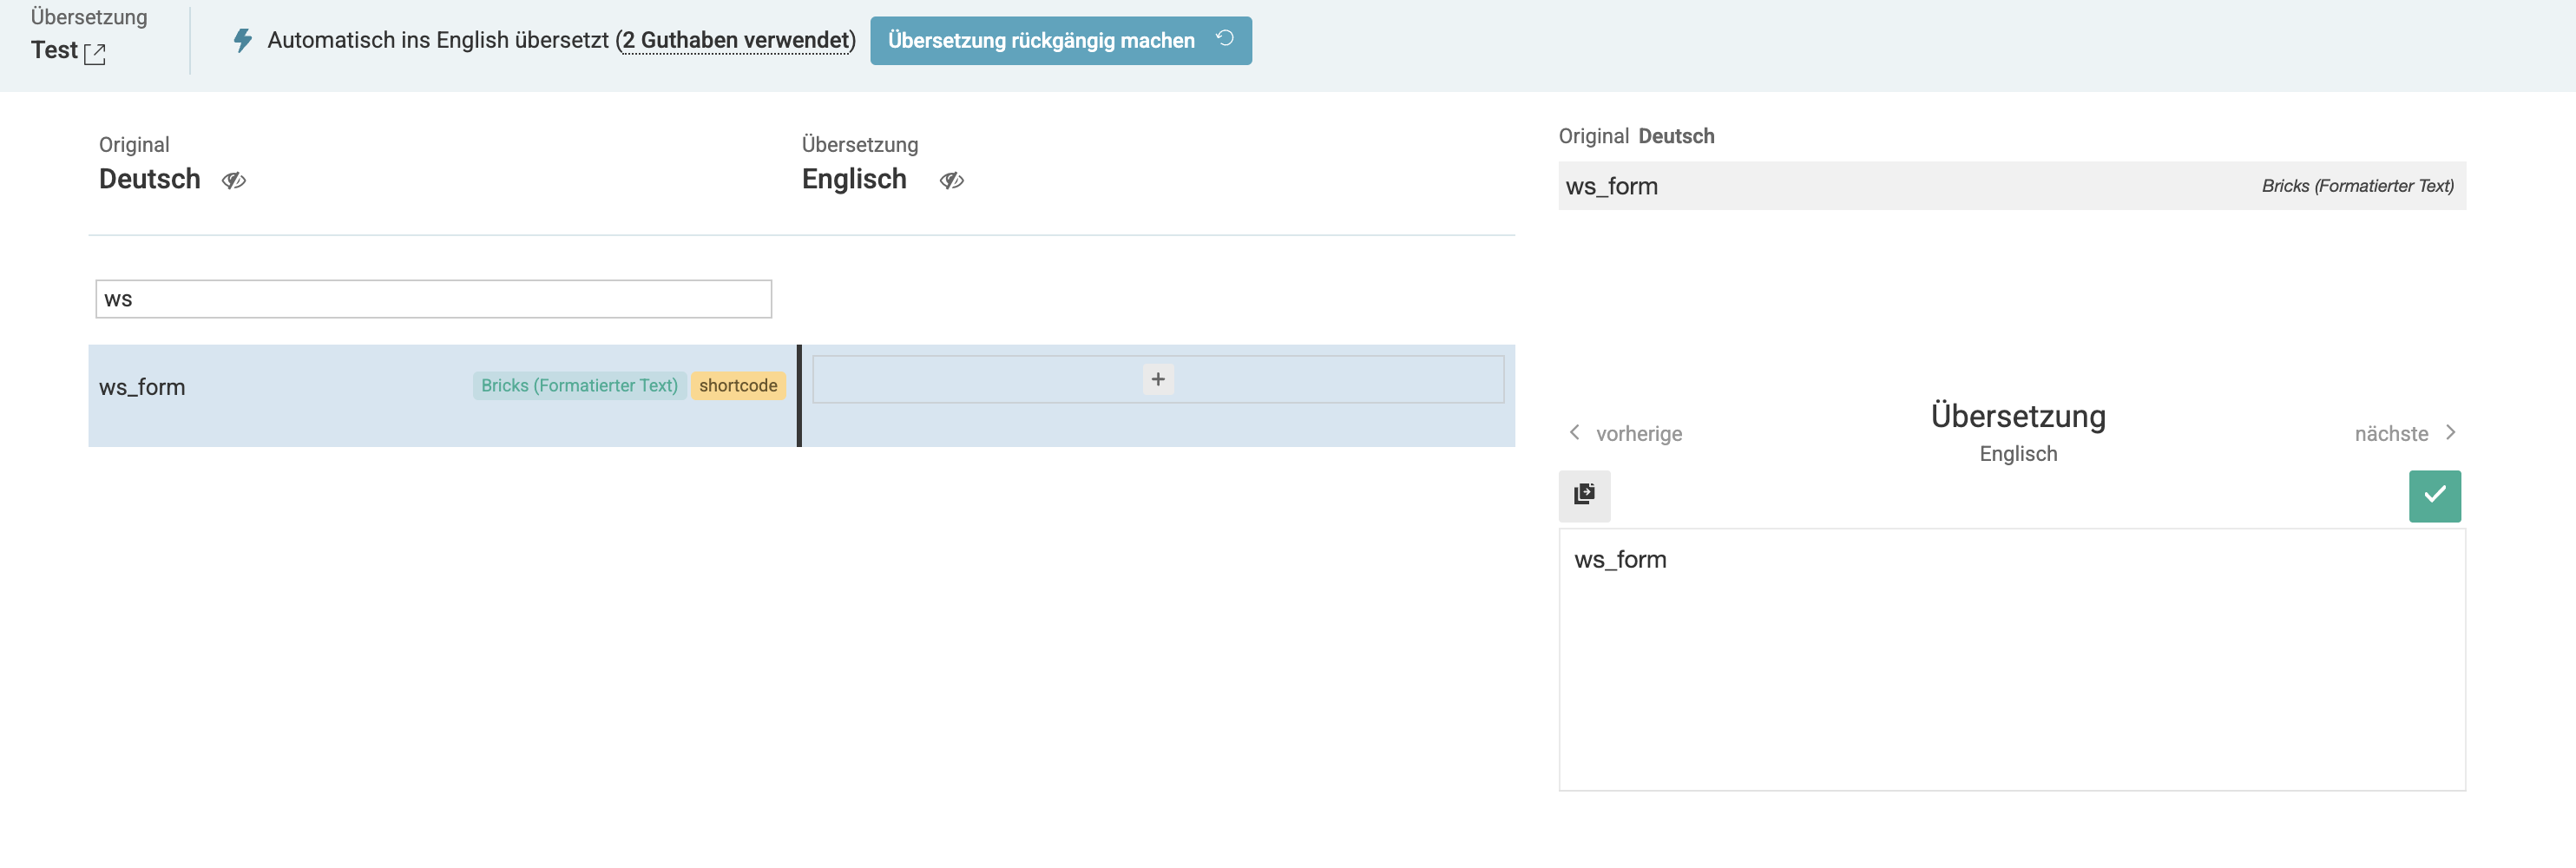Click the 'Deutsch' original language heading

click(149, 179)
